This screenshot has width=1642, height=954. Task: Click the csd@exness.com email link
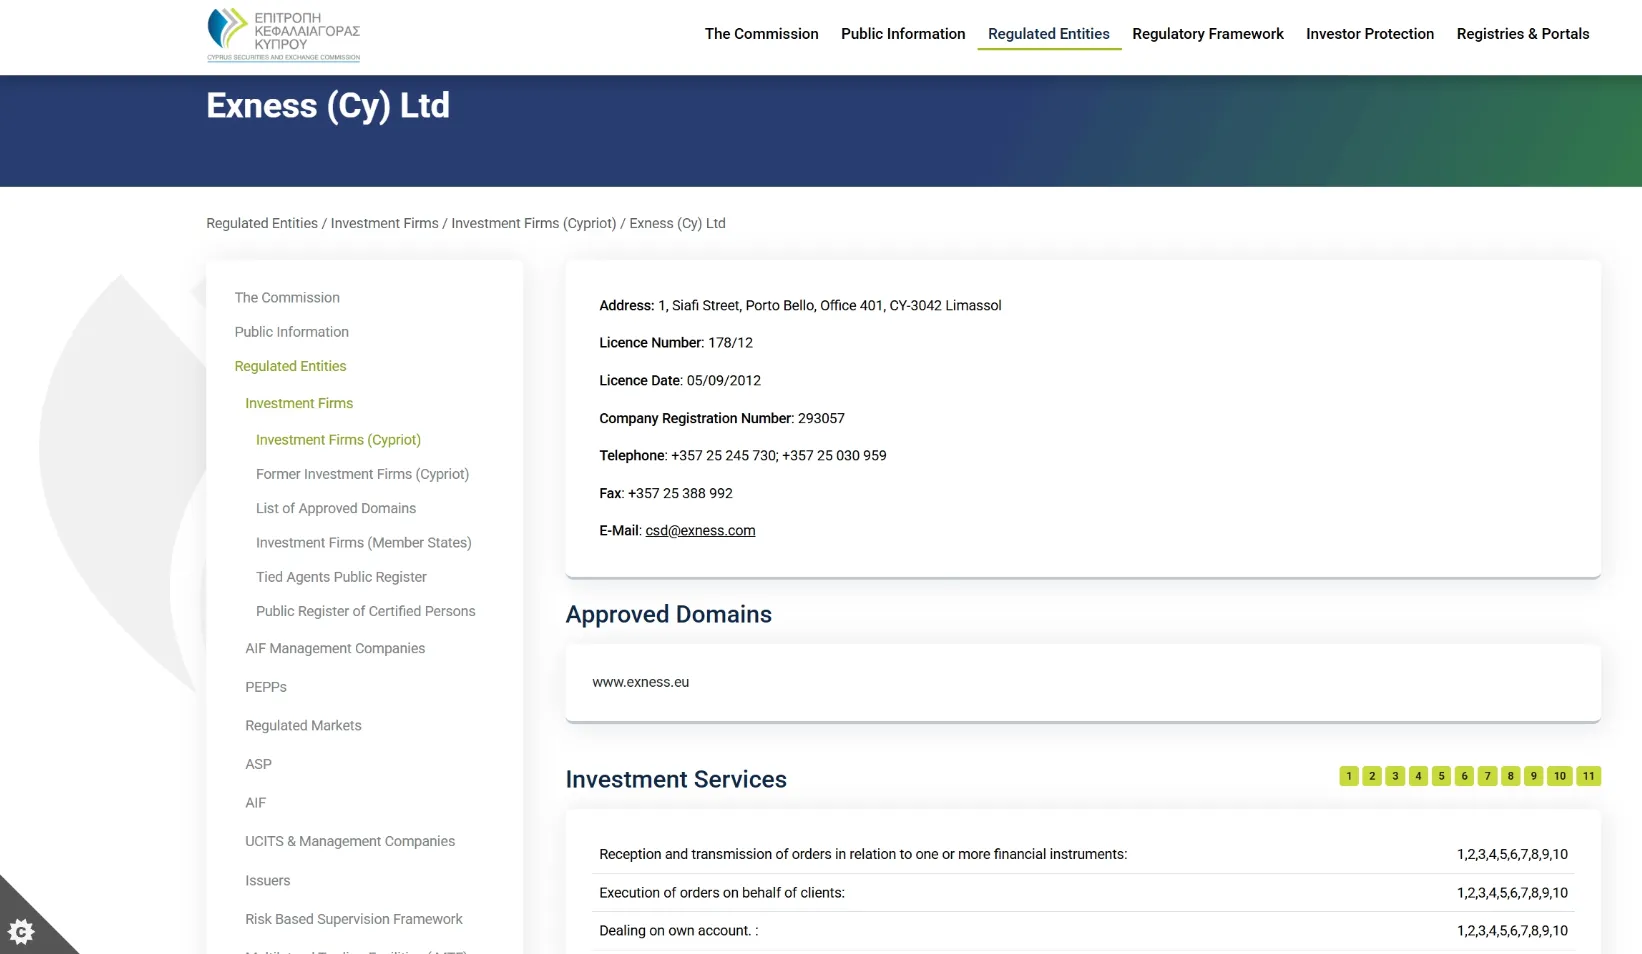click(700, 531)
